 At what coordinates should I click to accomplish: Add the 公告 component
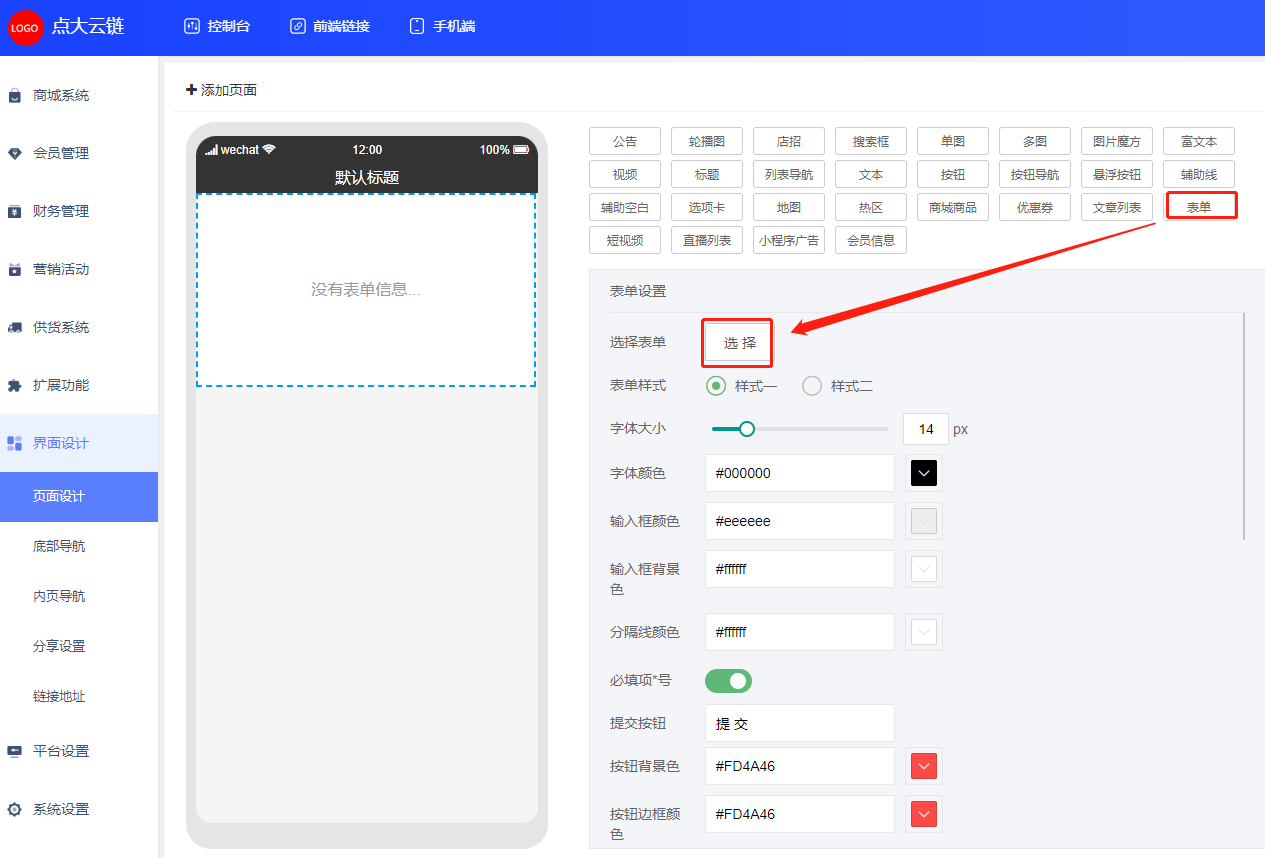(625, 142)
